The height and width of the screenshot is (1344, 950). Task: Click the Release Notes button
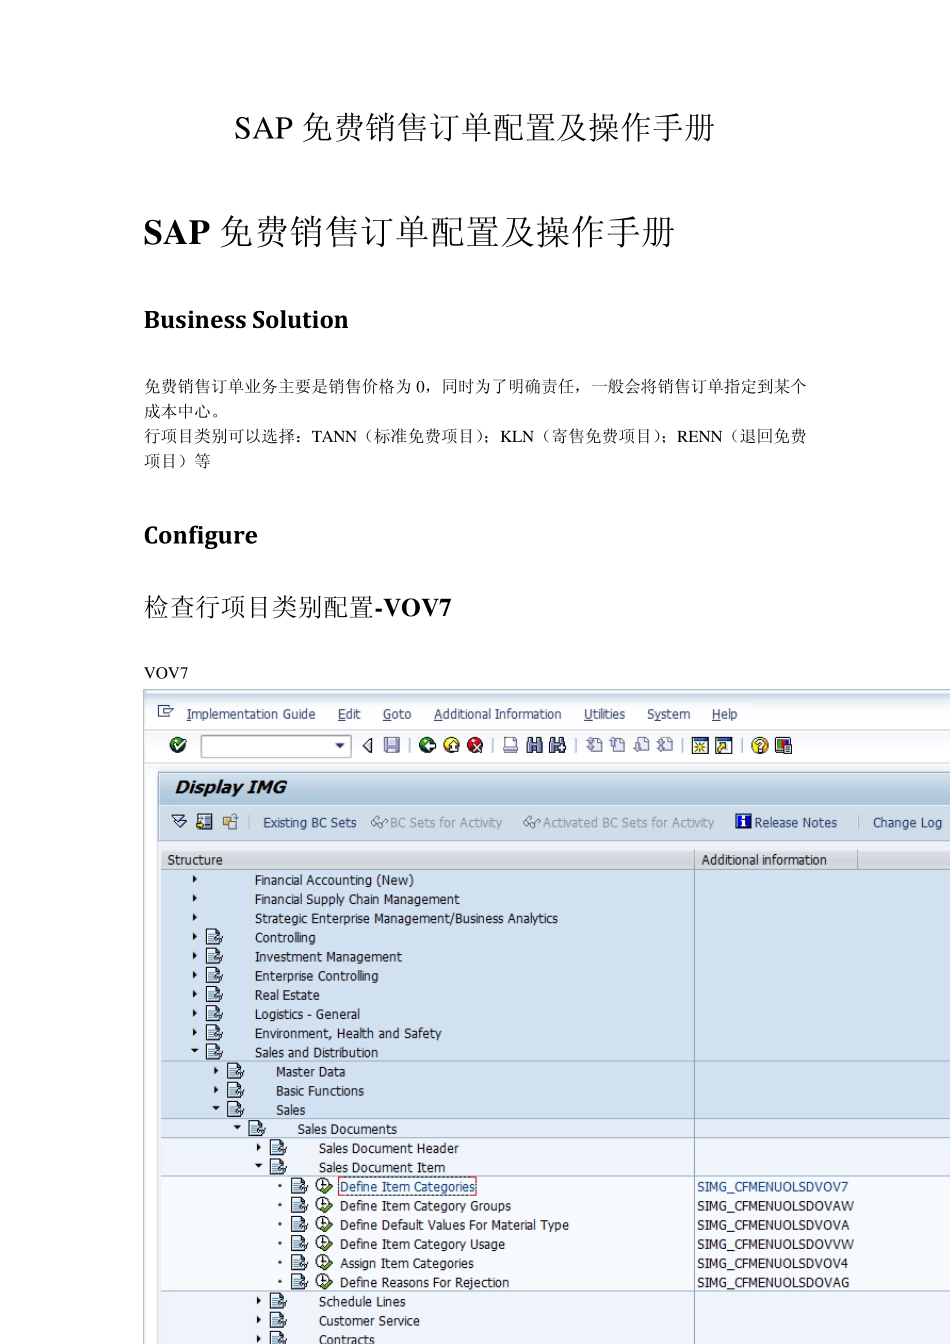787,822
